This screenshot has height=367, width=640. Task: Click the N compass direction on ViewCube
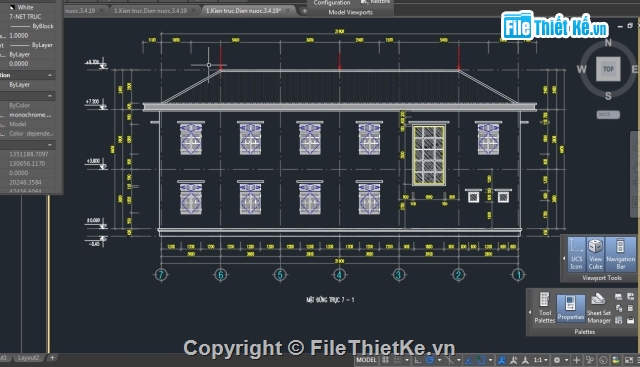608,43
